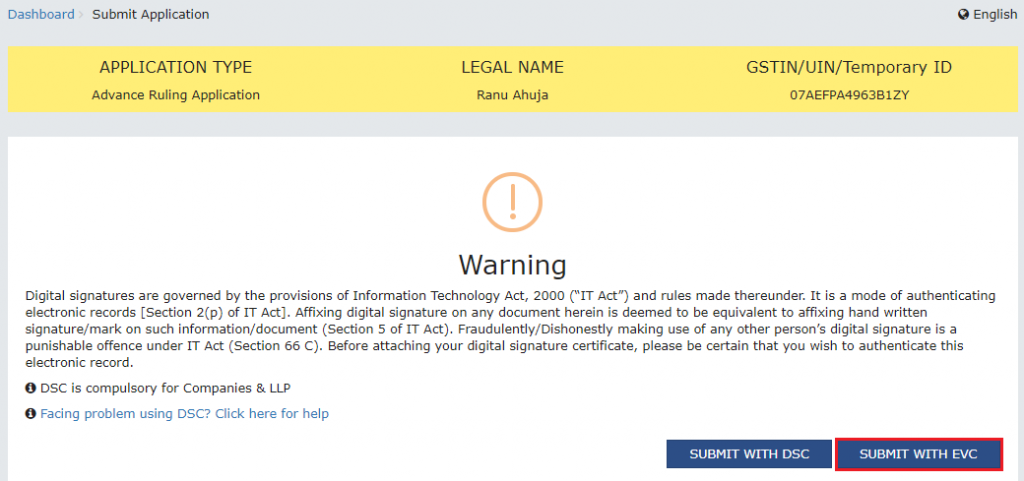1024x481 pixels.
Task: Submit the application with DSC
Action: click(x=749, y=454)
